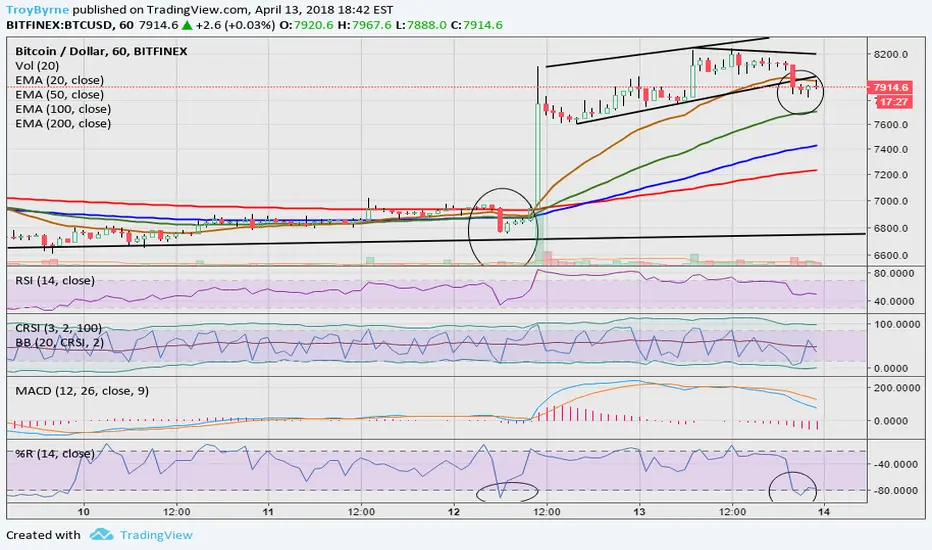Click the 6600.0 price axis label
Image resolution: width=932 pixels, height=550 pixels.
(890, 256)
